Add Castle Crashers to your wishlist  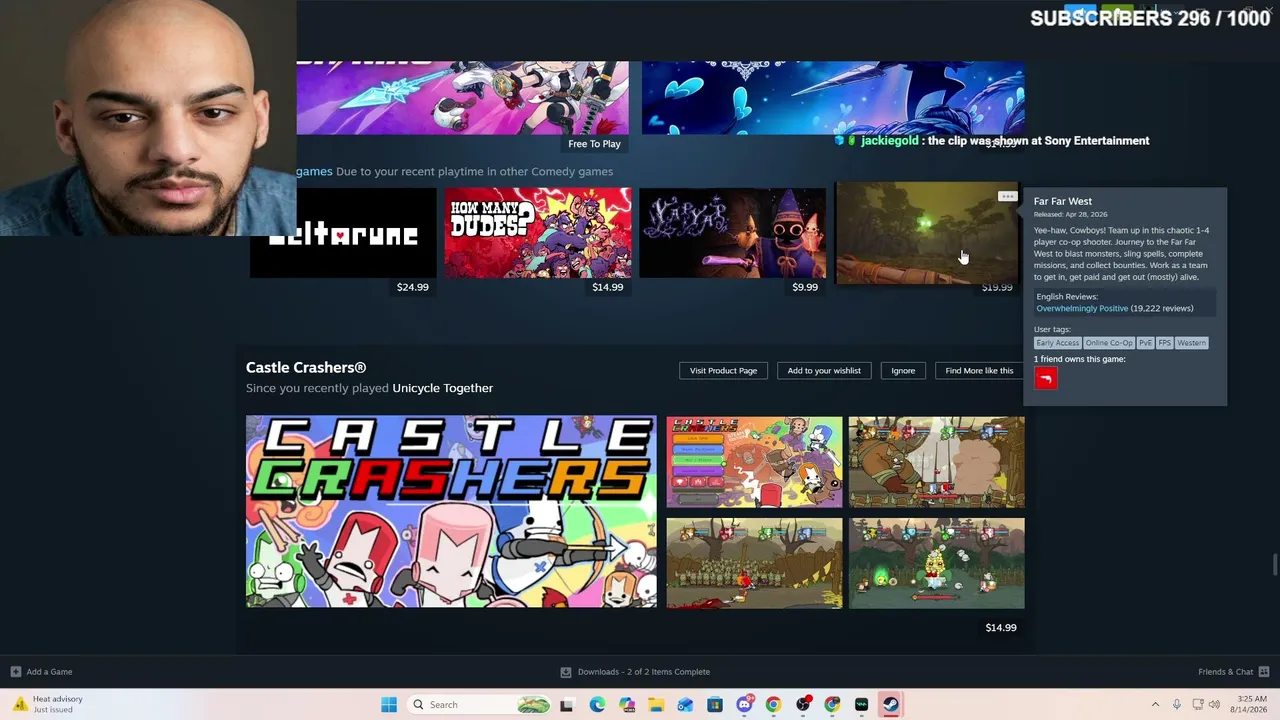click(x=824, y=371)
